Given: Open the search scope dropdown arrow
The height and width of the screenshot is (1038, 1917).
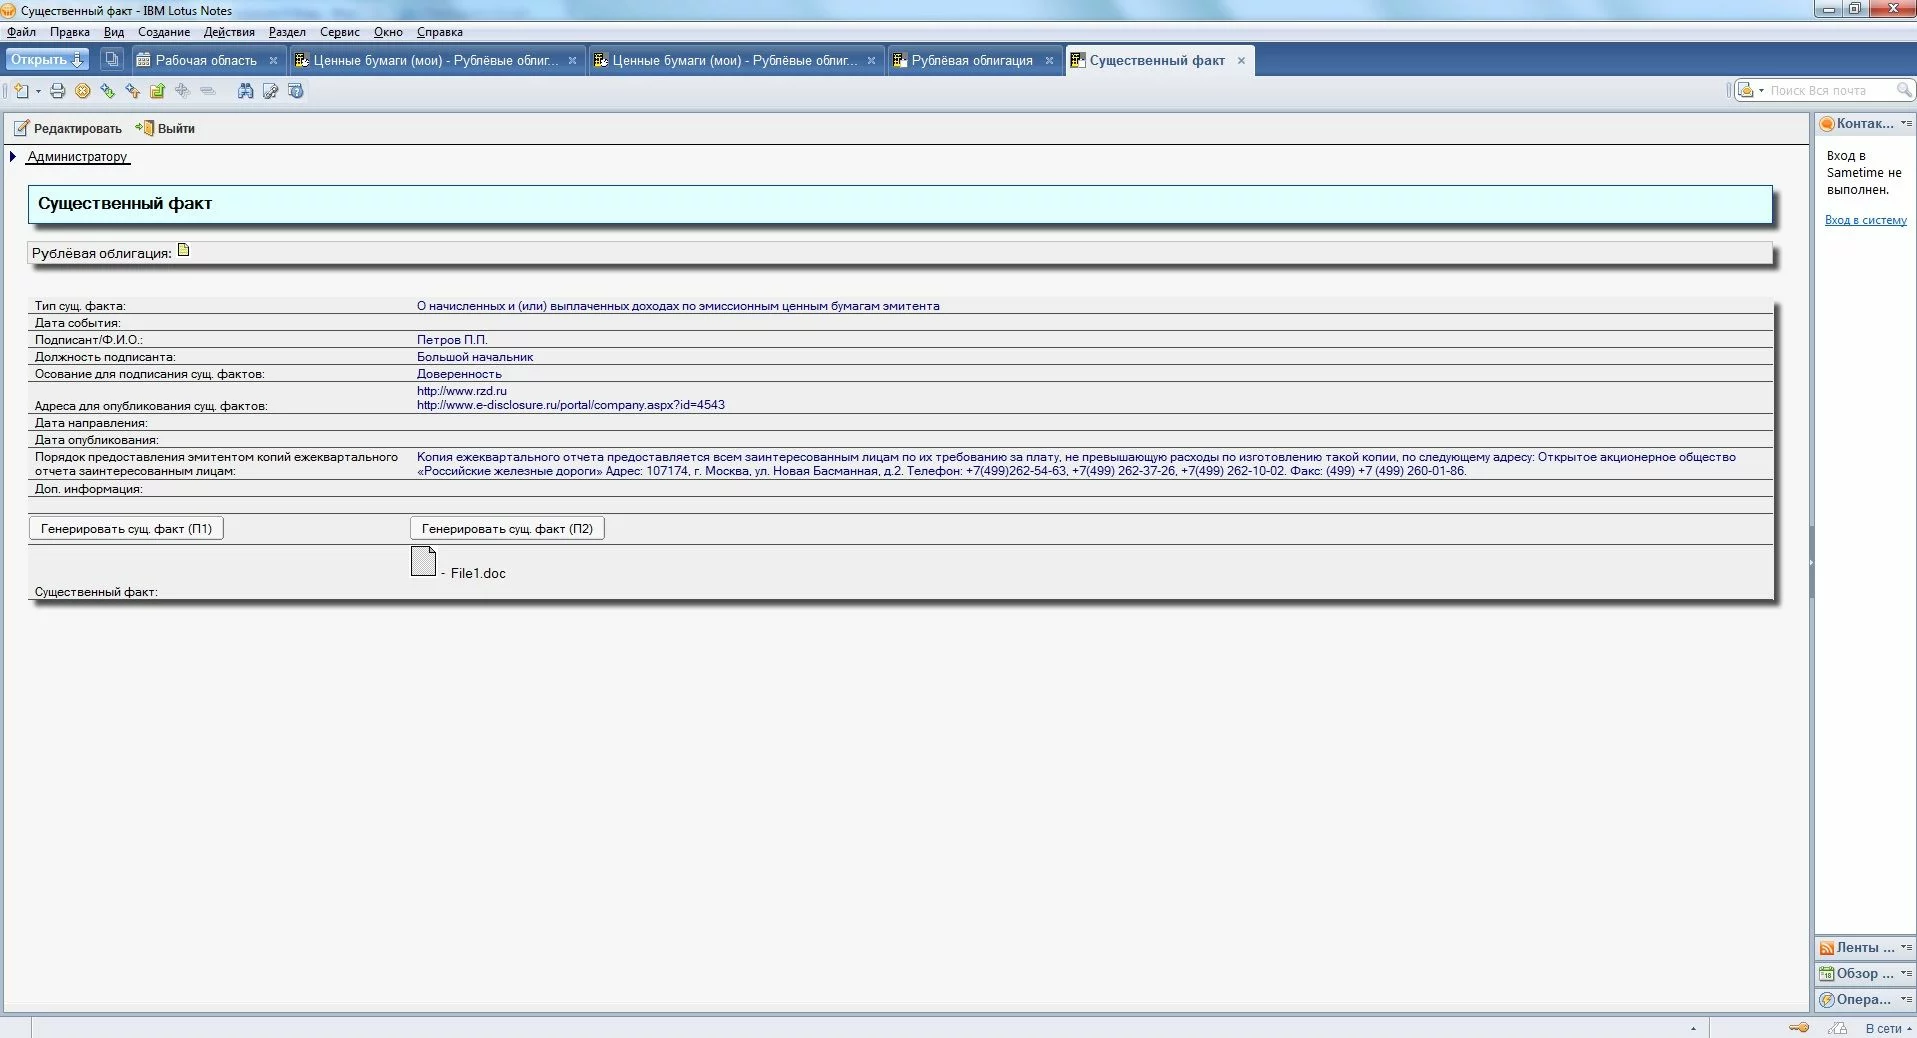Looking at the screenshot, I should (x=1761, y=91).
